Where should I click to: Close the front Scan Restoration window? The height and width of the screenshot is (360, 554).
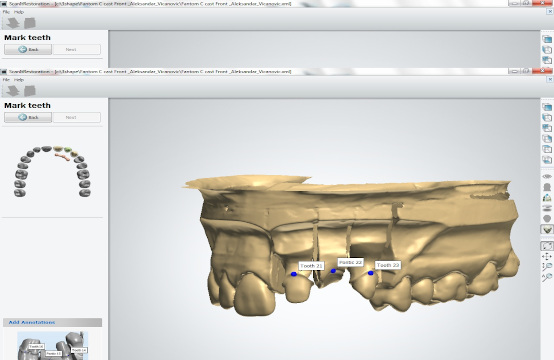pyautogui.click(x=542, y=71)
